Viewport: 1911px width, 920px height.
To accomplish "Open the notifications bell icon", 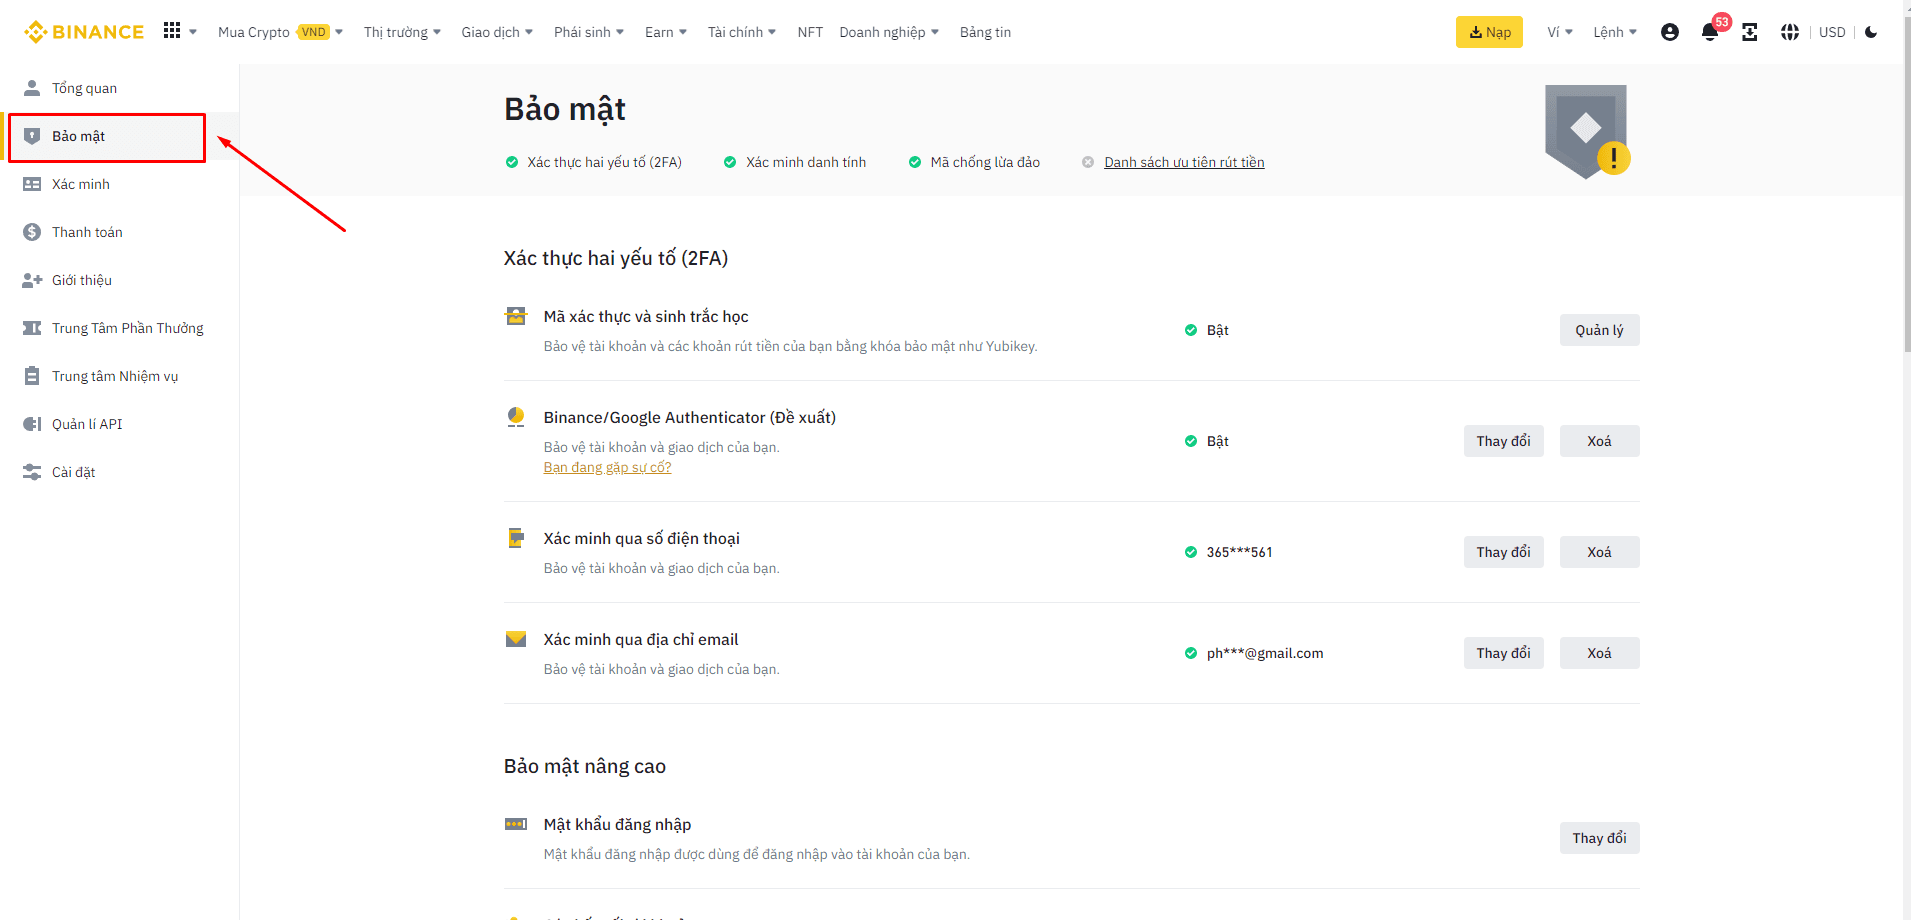I will [x=1709, y=32].
